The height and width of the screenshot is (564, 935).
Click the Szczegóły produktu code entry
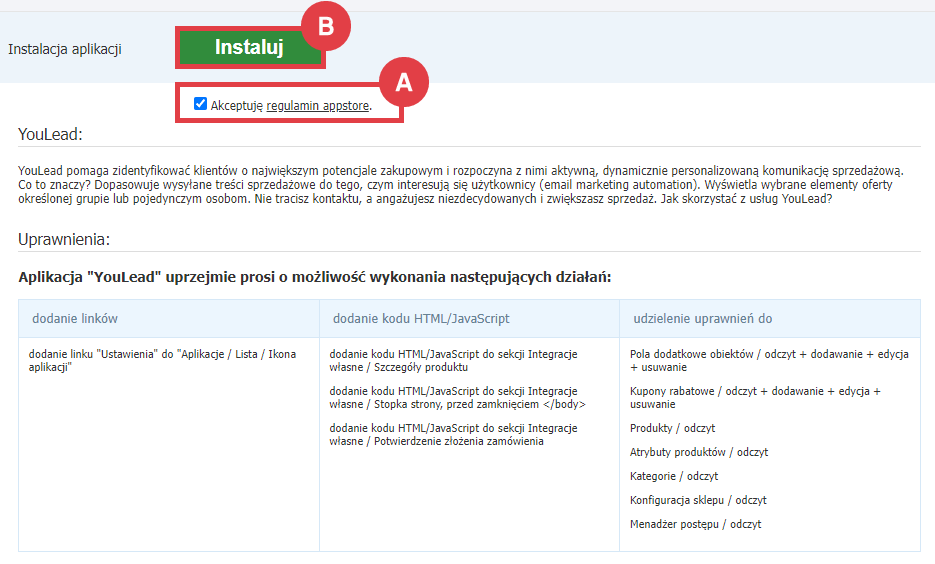click(452, 360)
